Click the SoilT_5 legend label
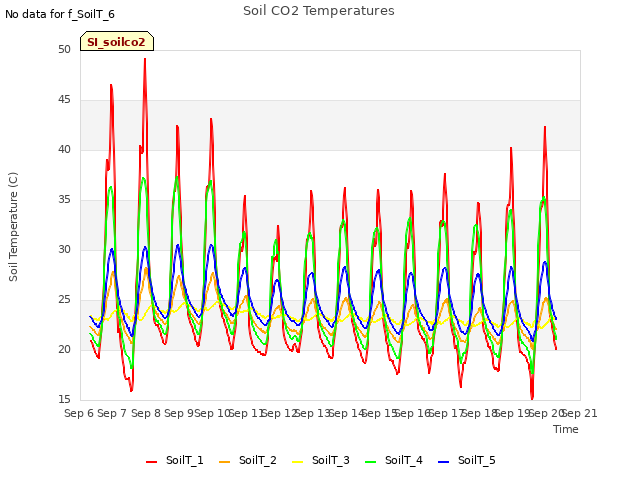 pos(476,460)
